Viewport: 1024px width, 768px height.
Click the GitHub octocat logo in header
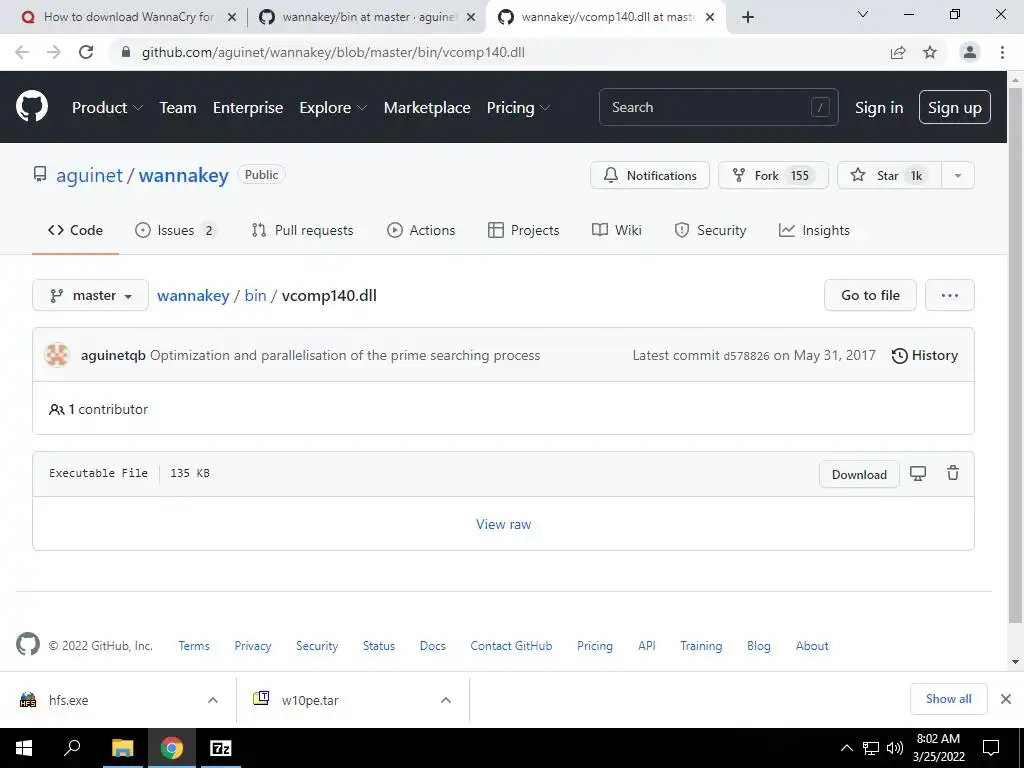click(x=31, y=107)
